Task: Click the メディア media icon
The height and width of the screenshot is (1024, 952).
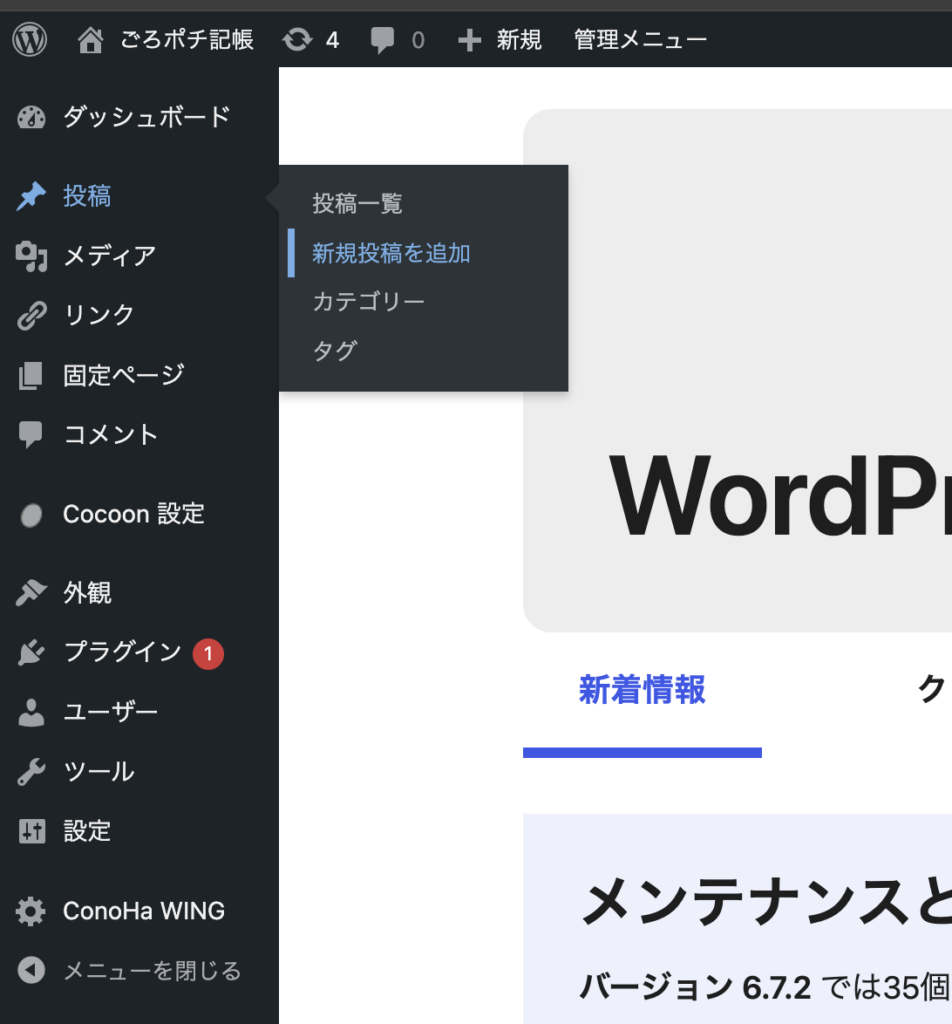Action: click(x=31, y=256)
